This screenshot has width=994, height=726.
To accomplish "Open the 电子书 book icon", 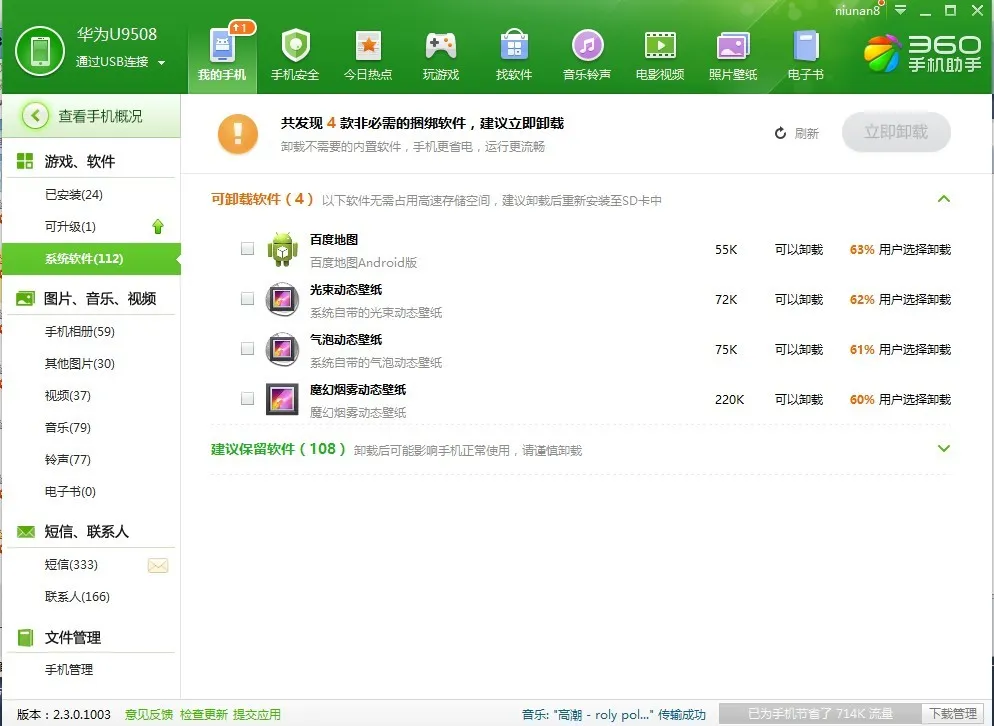I will point(806,46).
